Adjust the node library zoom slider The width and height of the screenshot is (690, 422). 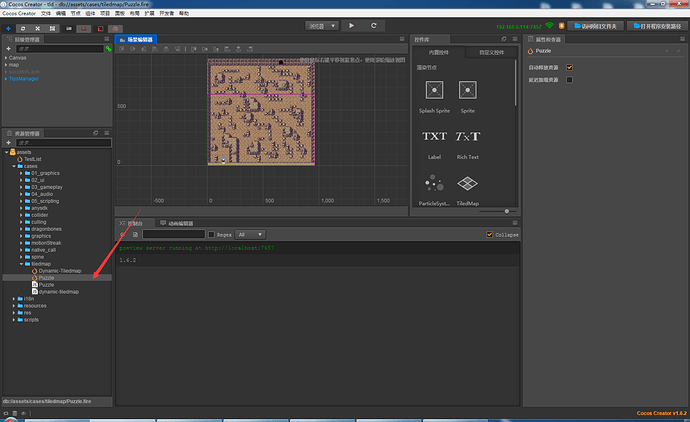click(x=507, y=211)
